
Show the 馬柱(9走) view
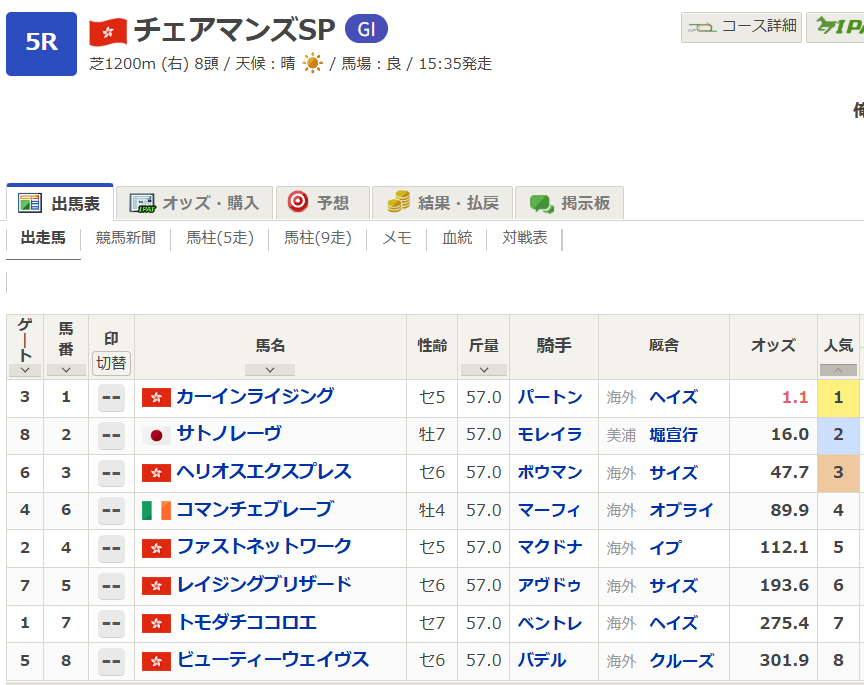[318, 238]
